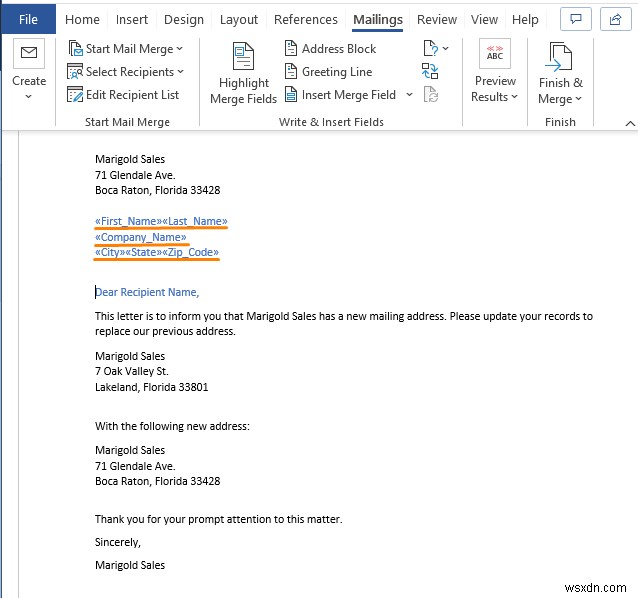The height and width of the screenshot is (598, 638).
Task: Expand Select Recipients dropdown arrow
Action: point(180,72)
